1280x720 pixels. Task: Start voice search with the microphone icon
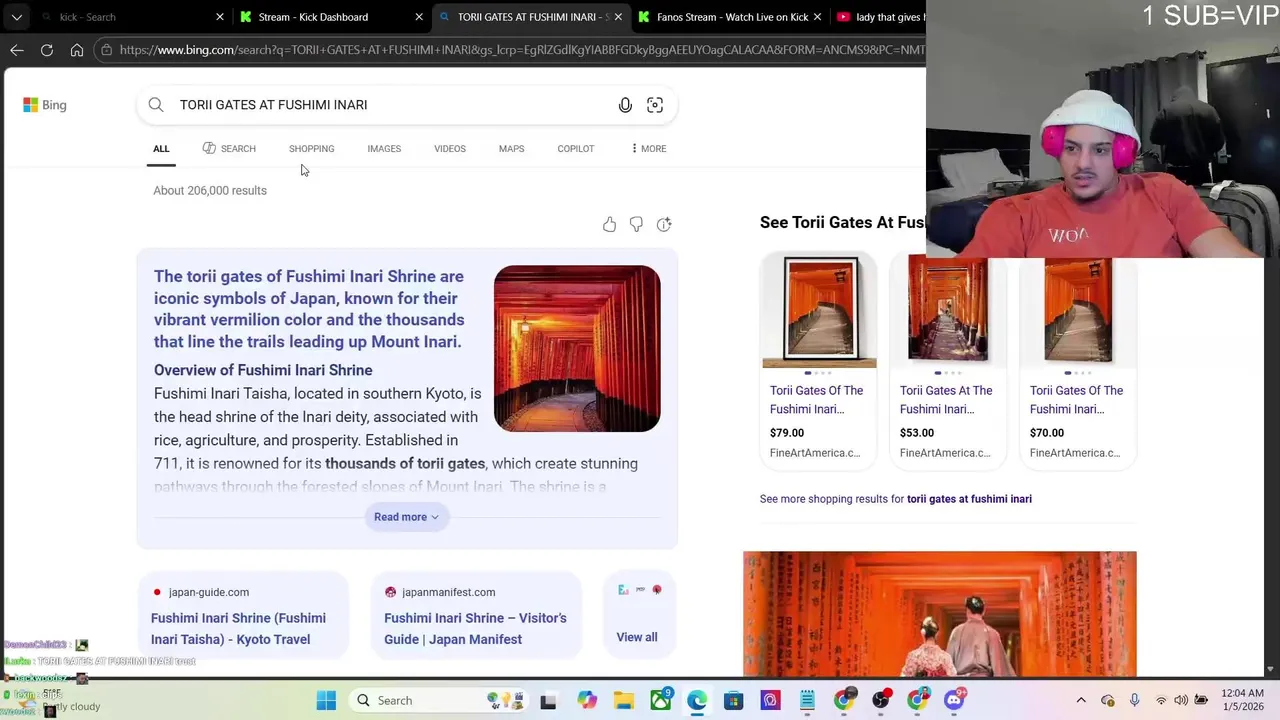[x=625, y=105]
